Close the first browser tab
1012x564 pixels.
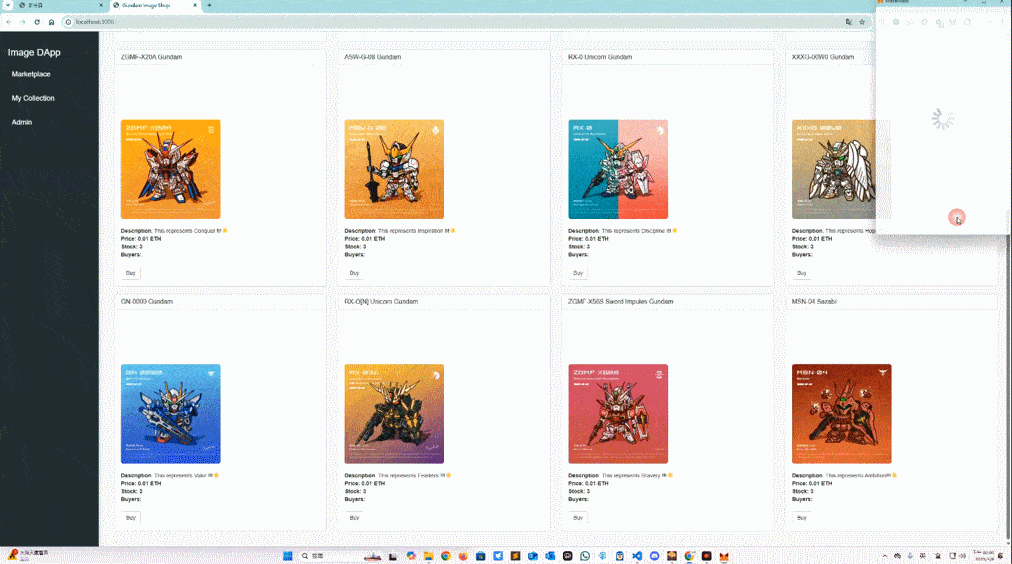[101, 5]
